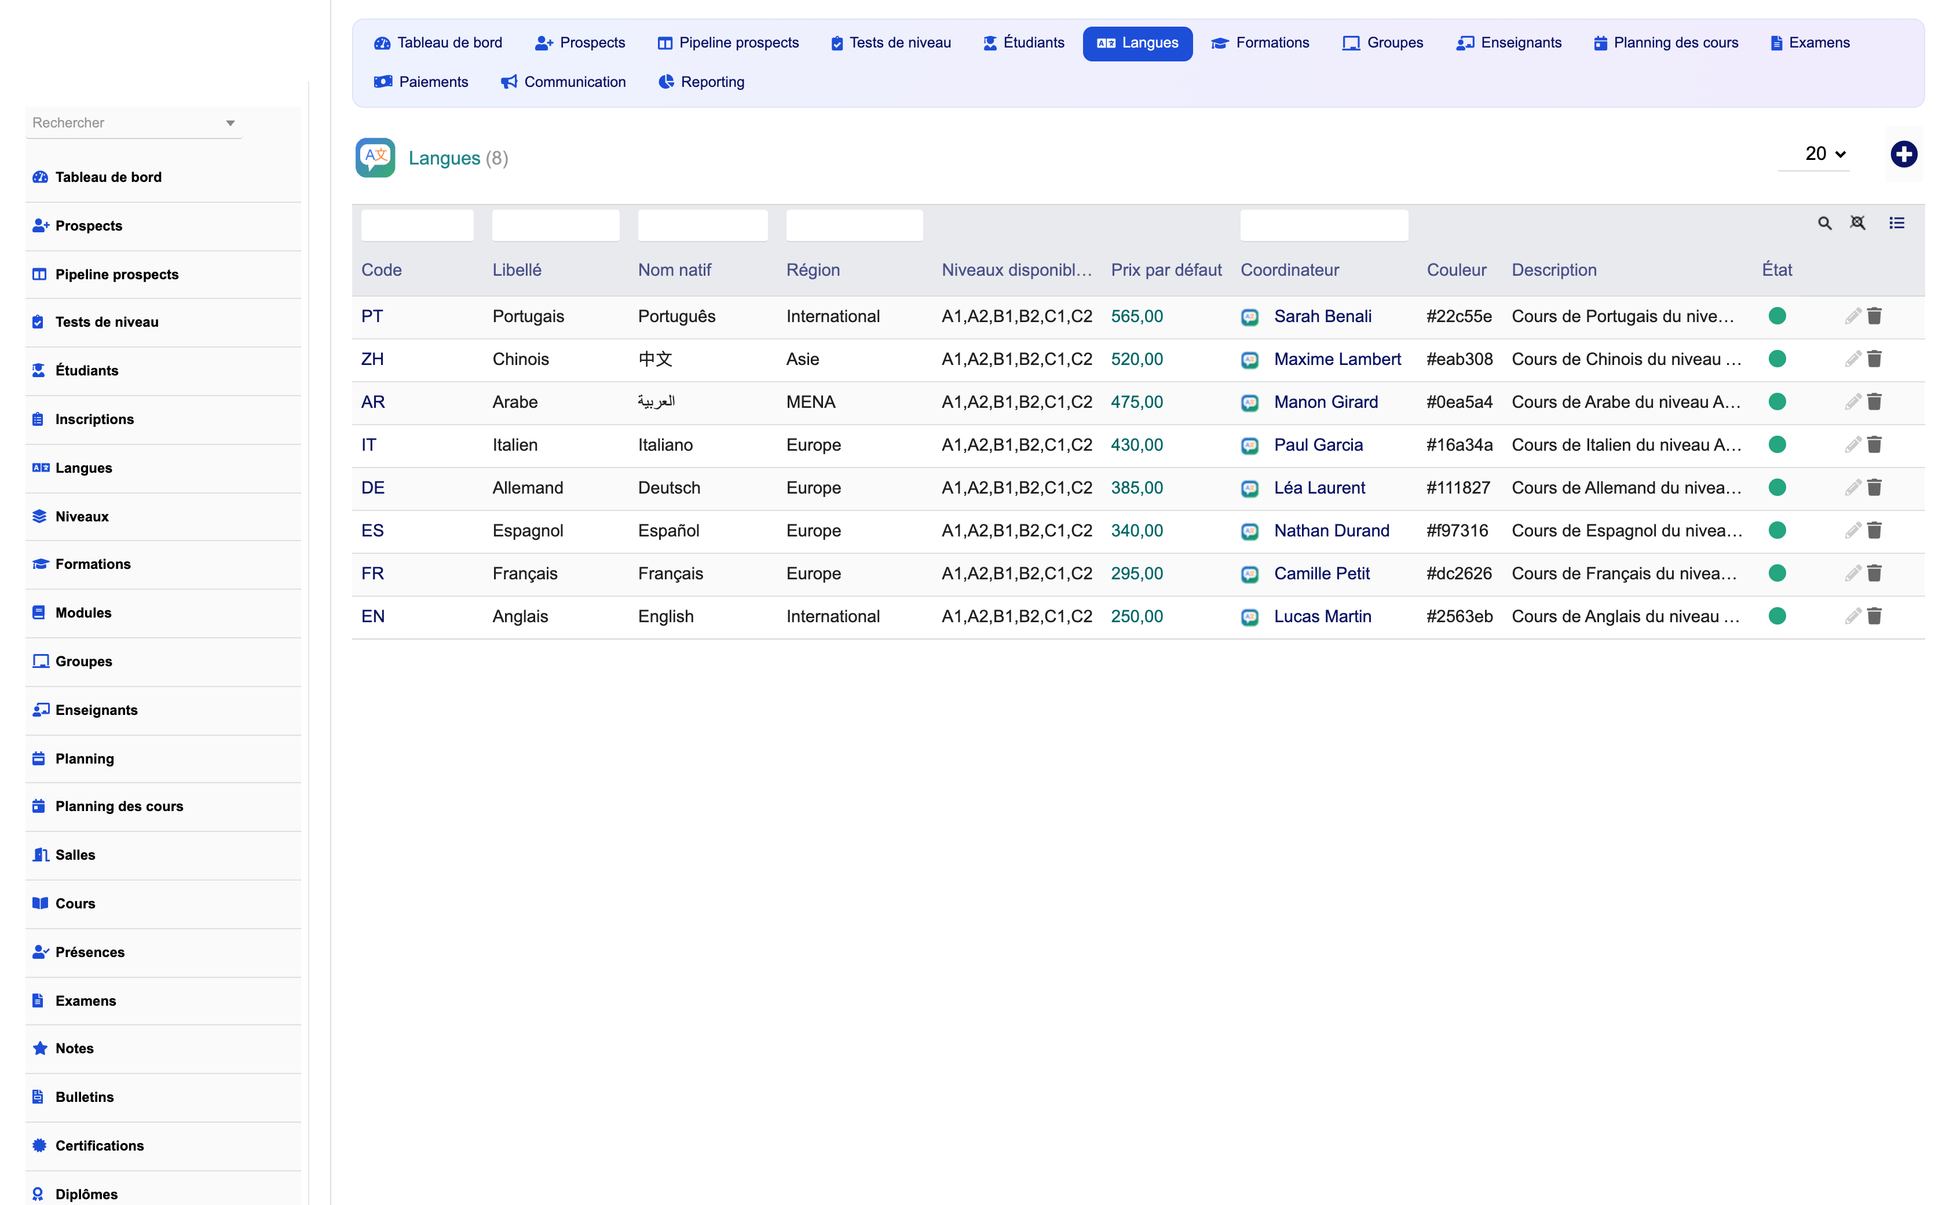
Task: Click the Région column filter field
Action: pyautogui.click(x=854, y=225)
